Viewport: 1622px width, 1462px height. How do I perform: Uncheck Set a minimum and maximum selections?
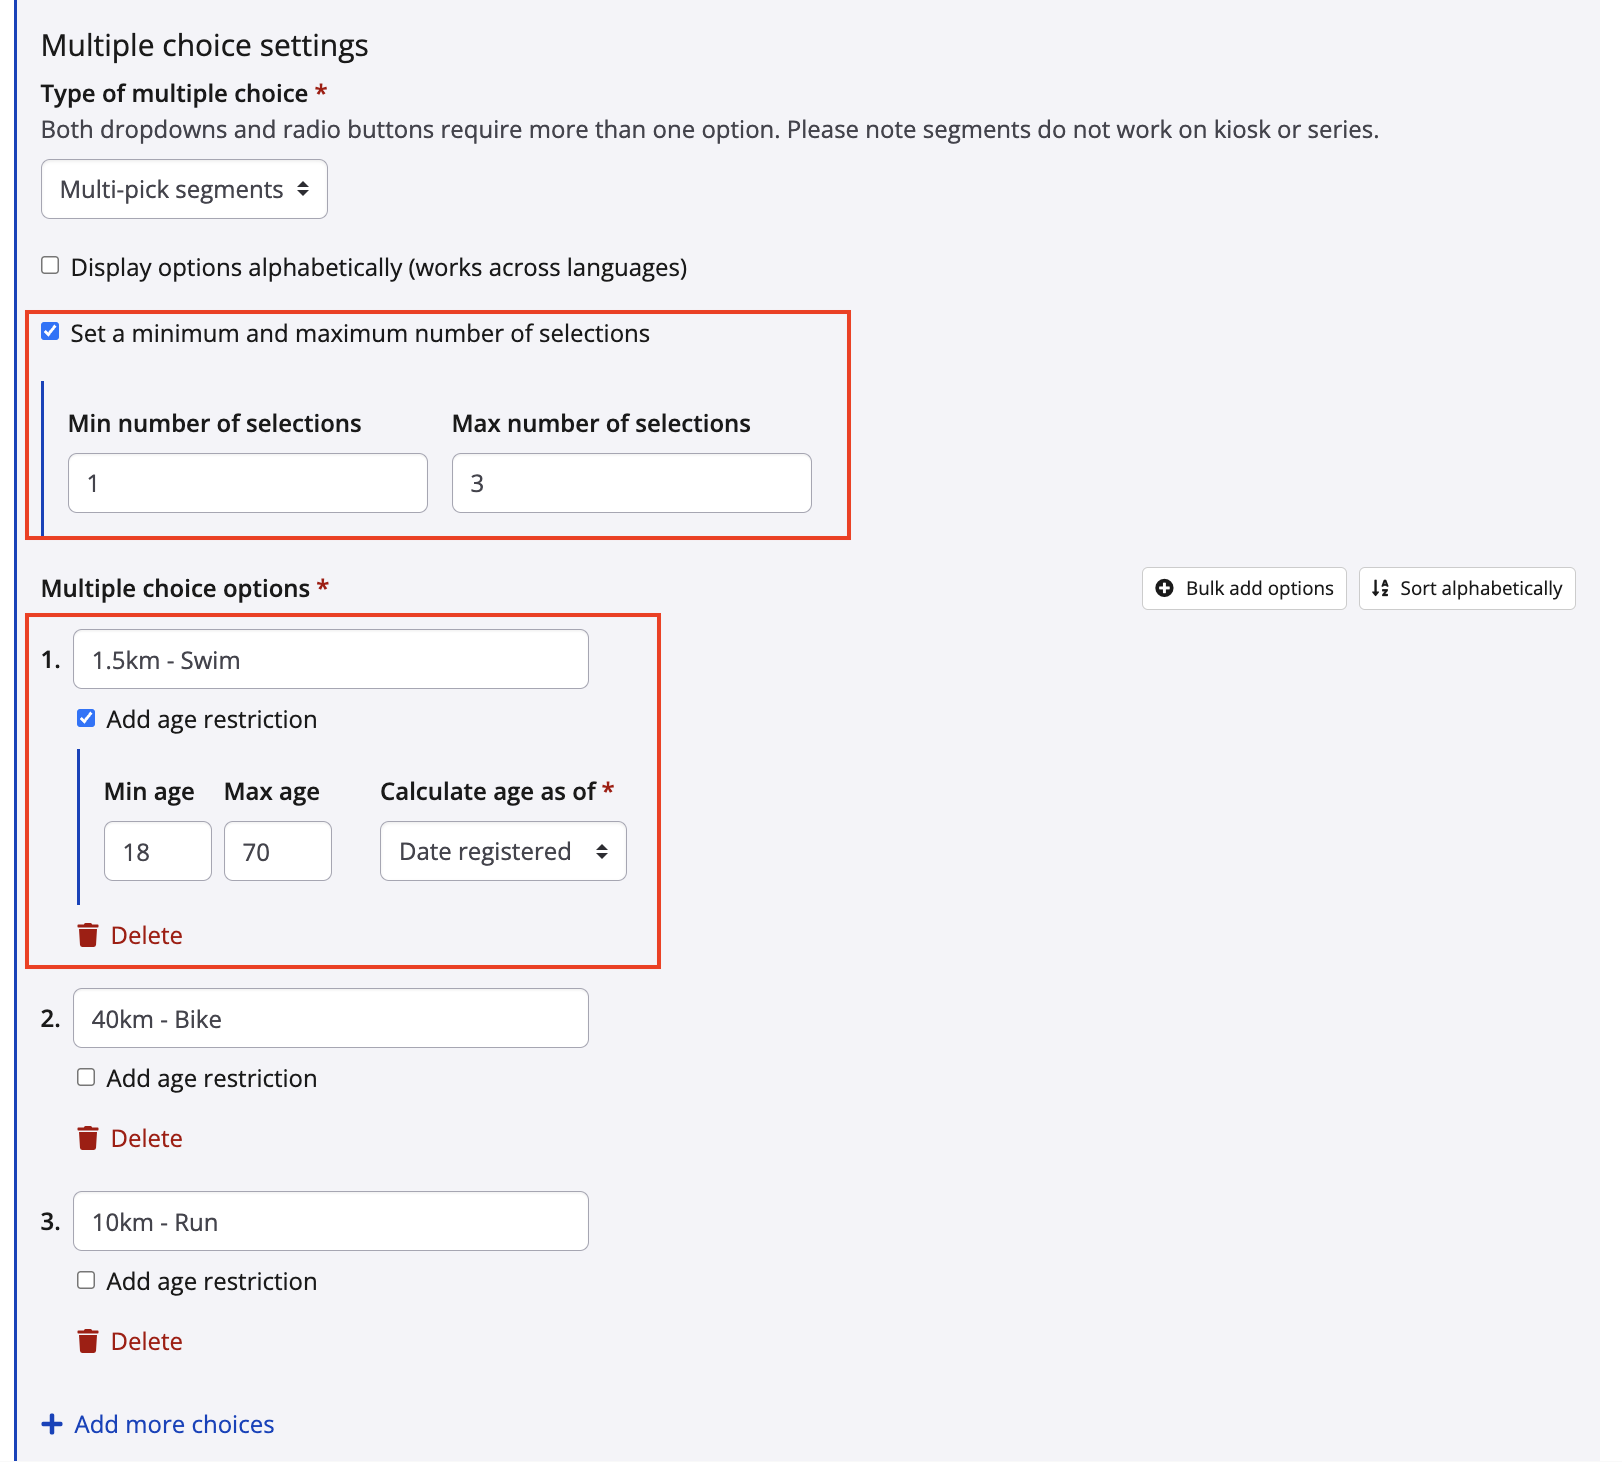tap(50, 332)
